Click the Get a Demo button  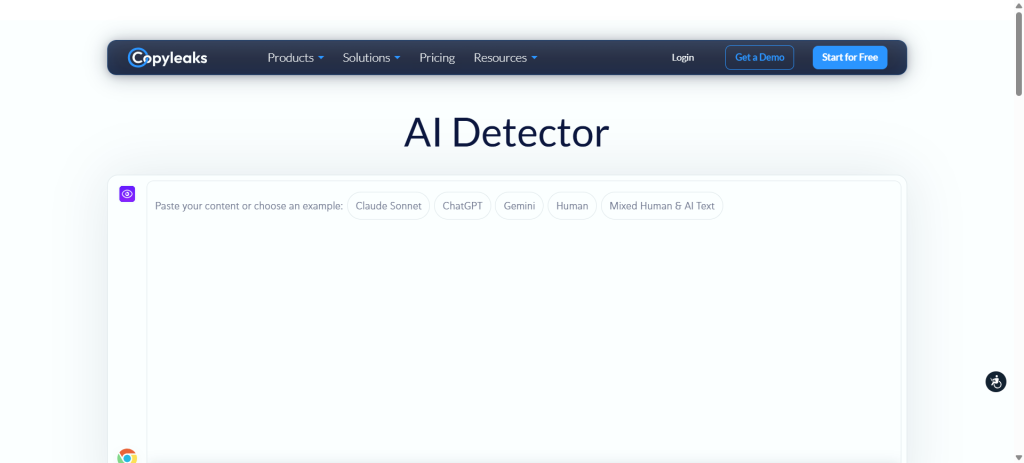(x=760, y=57)
